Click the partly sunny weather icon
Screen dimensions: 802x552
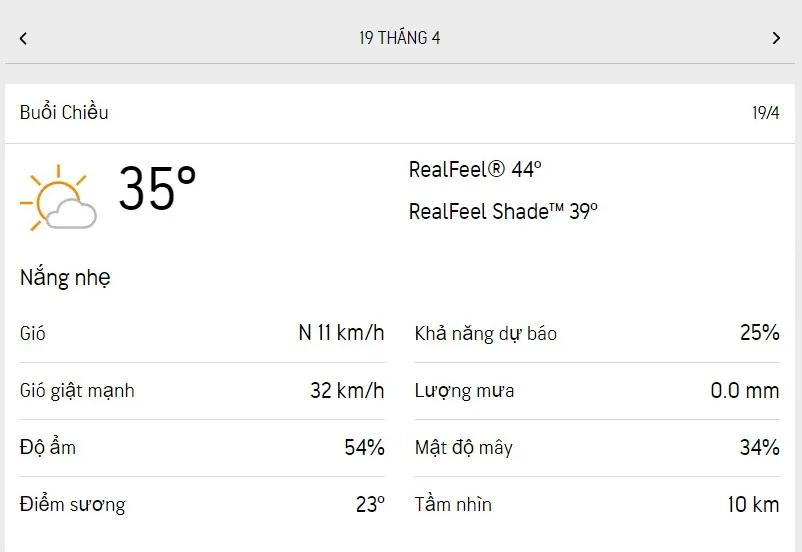coord(58,198)
